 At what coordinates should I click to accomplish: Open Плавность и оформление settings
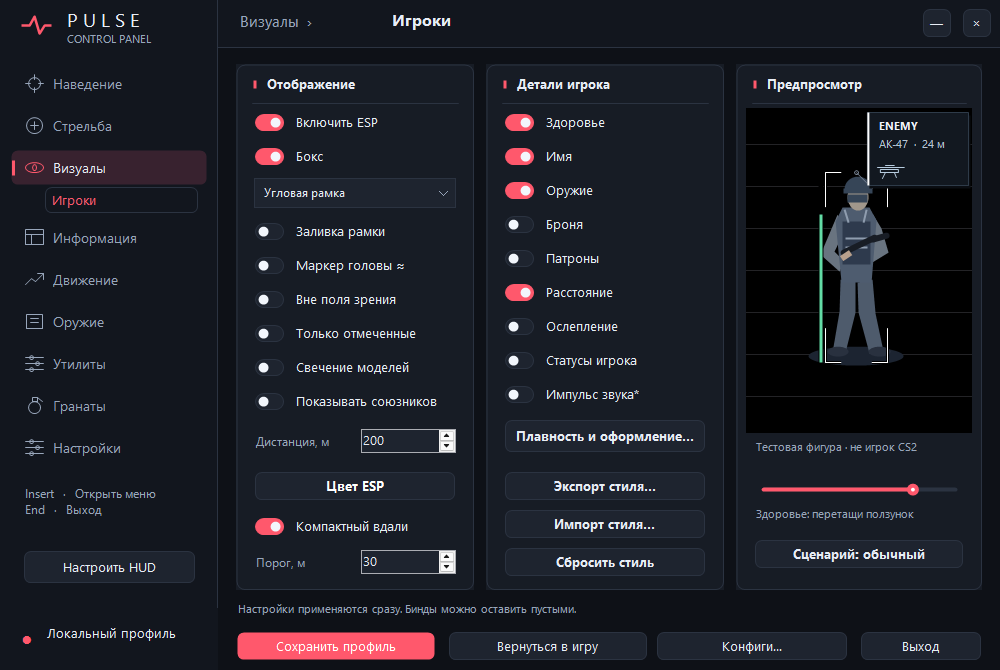tap(605, 436)
